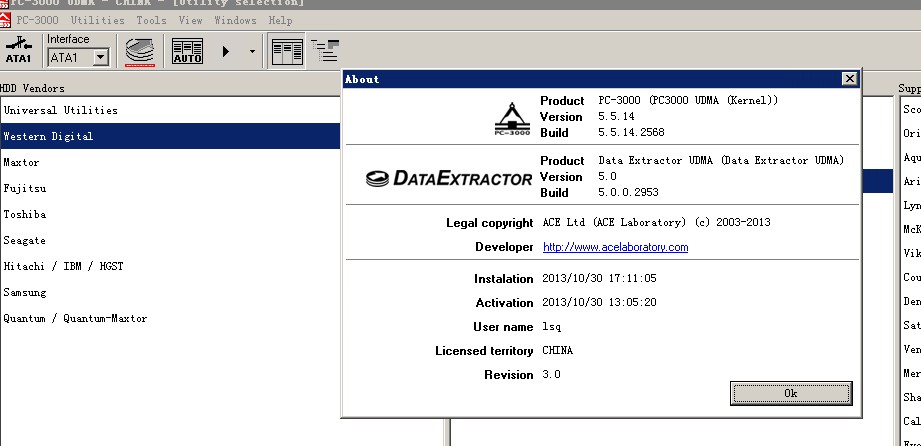The width and height of the screenshot is (921, 446).
Task: Click the PC-3000 logo in About dialog
Action: coord(512,119)
